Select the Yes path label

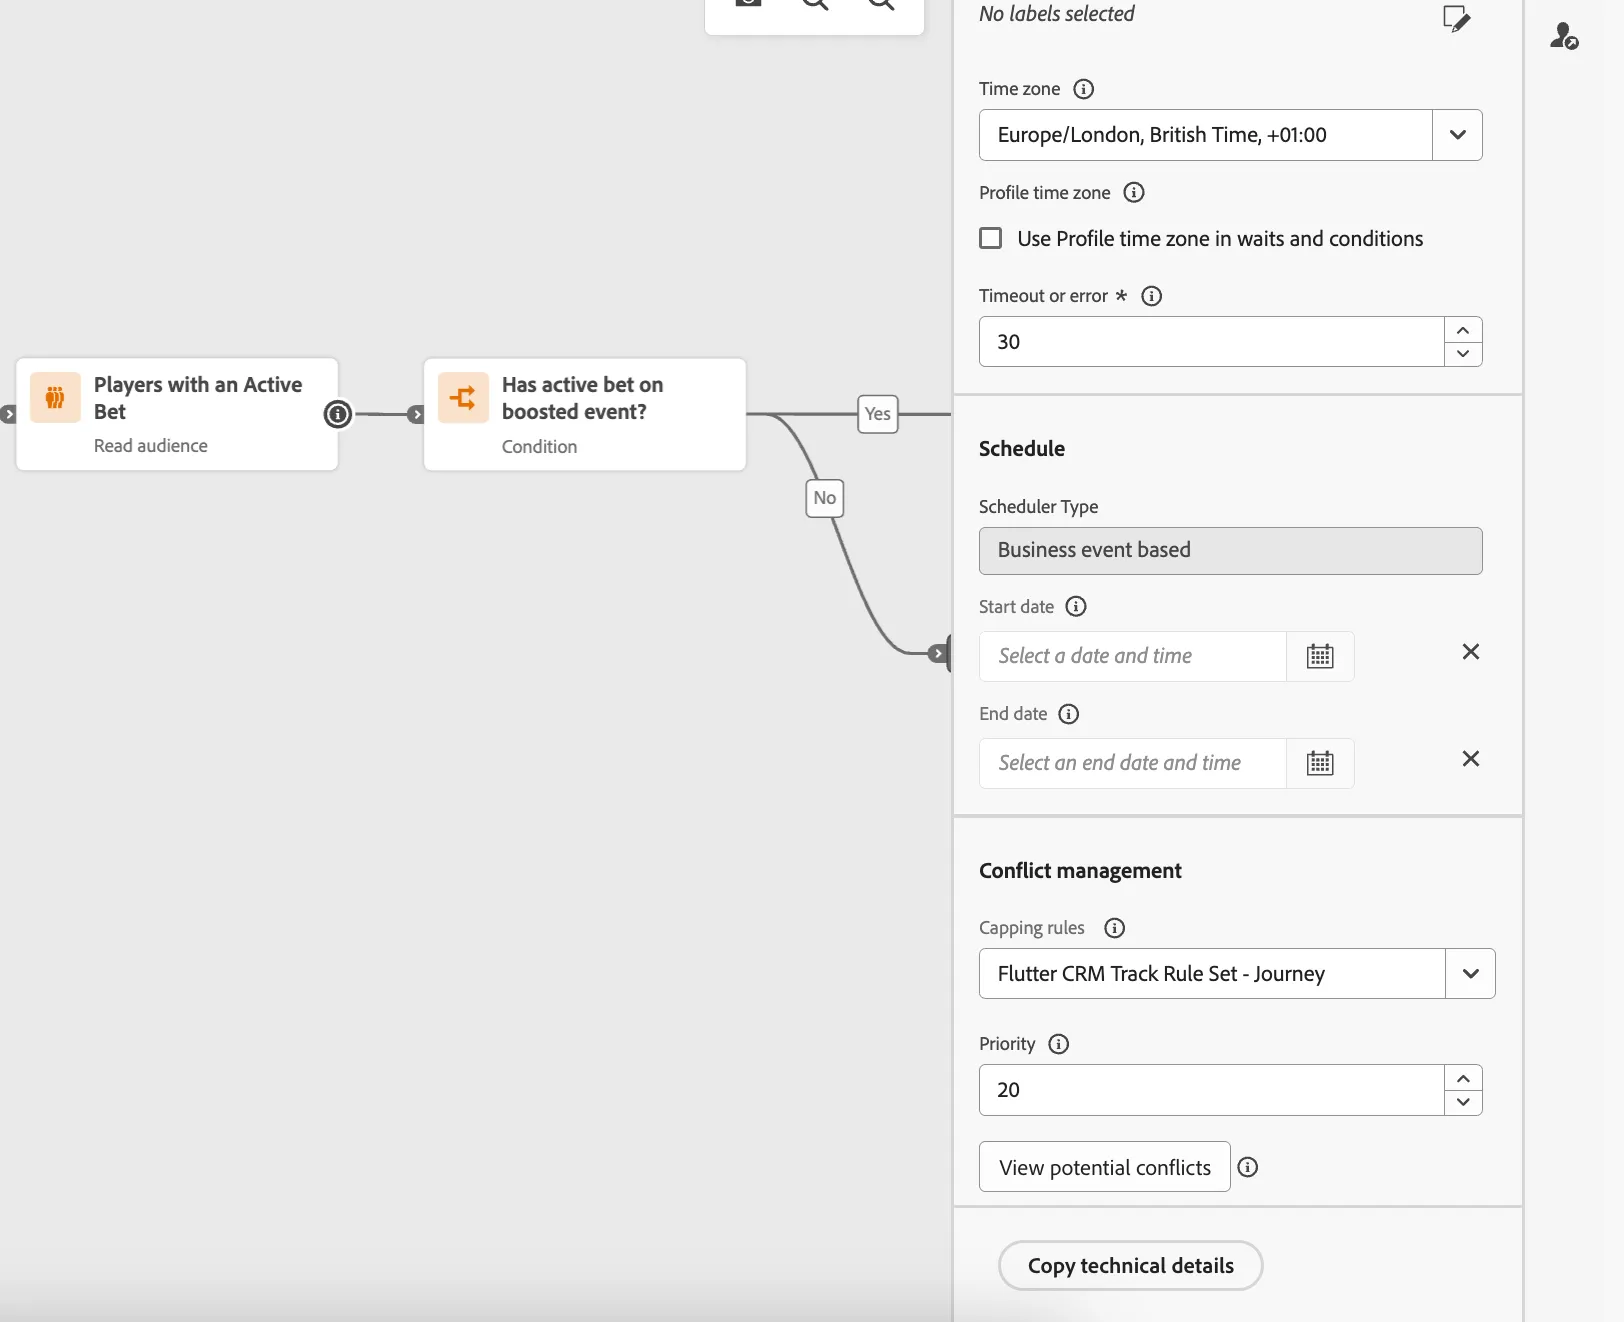click(878, 414)
